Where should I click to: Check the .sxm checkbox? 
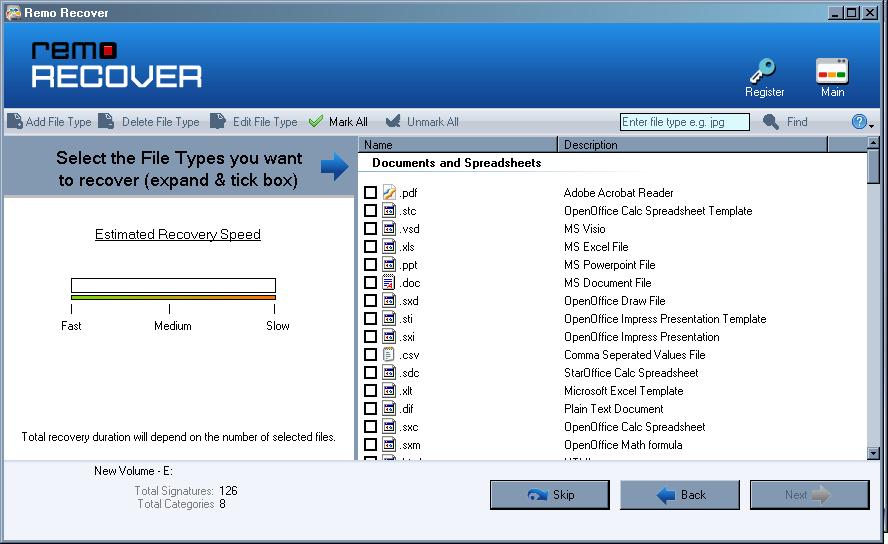coord(370,445)
